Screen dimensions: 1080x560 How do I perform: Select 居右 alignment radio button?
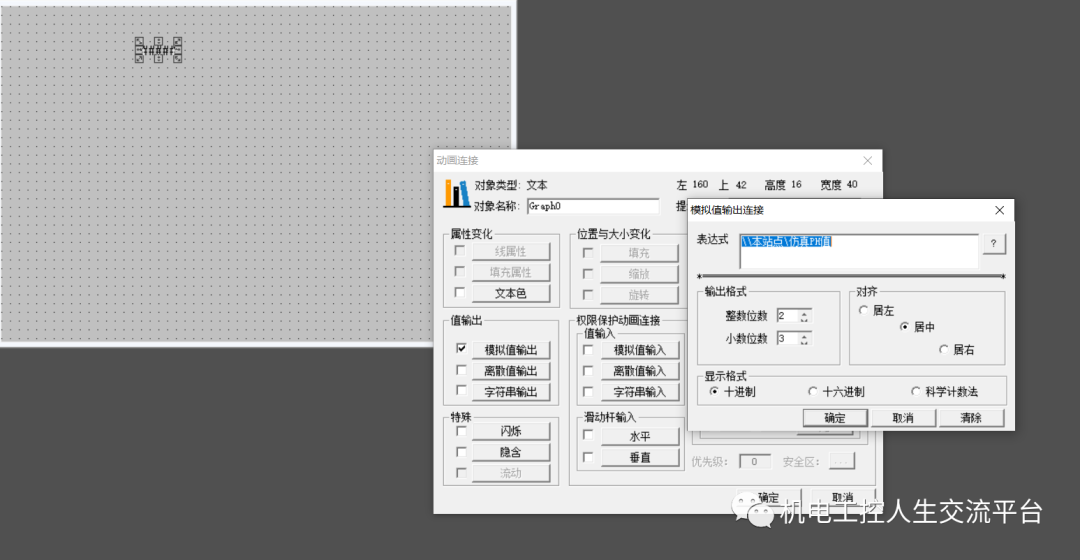coord(943,349)
